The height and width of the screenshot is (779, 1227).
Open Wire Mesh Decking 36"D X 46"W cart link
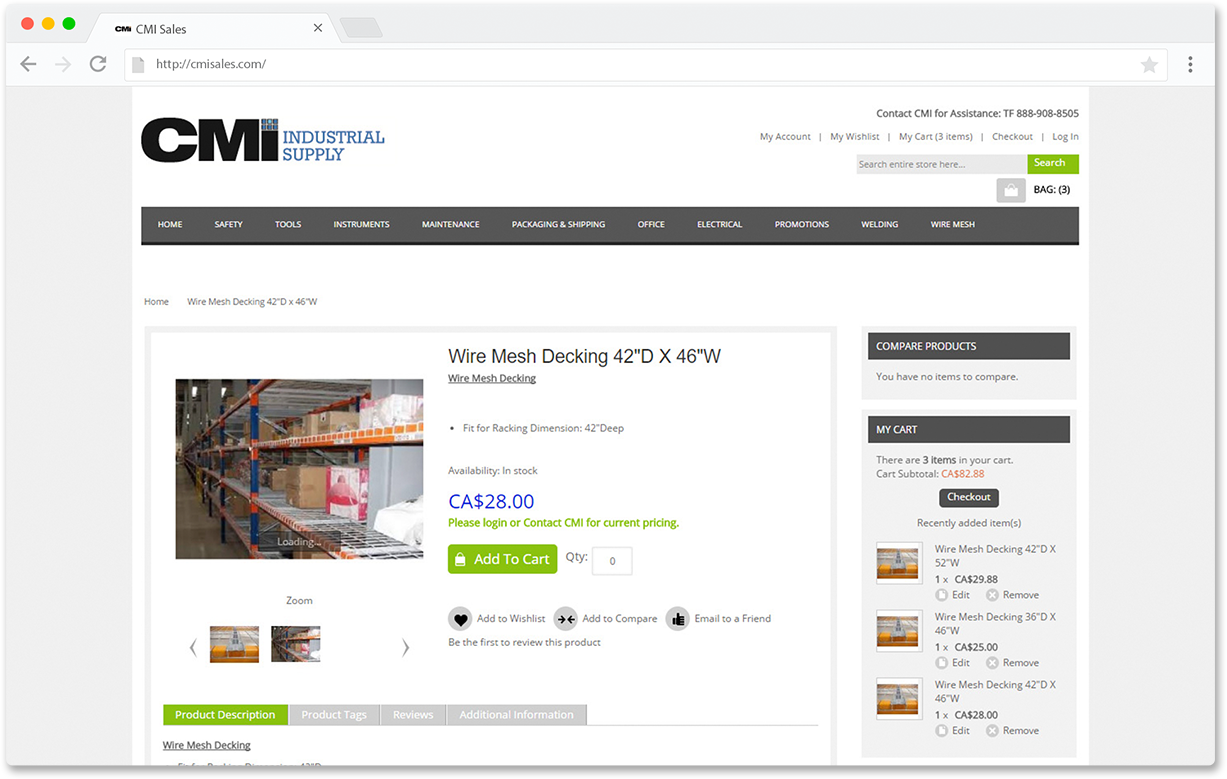pos(995,624)
